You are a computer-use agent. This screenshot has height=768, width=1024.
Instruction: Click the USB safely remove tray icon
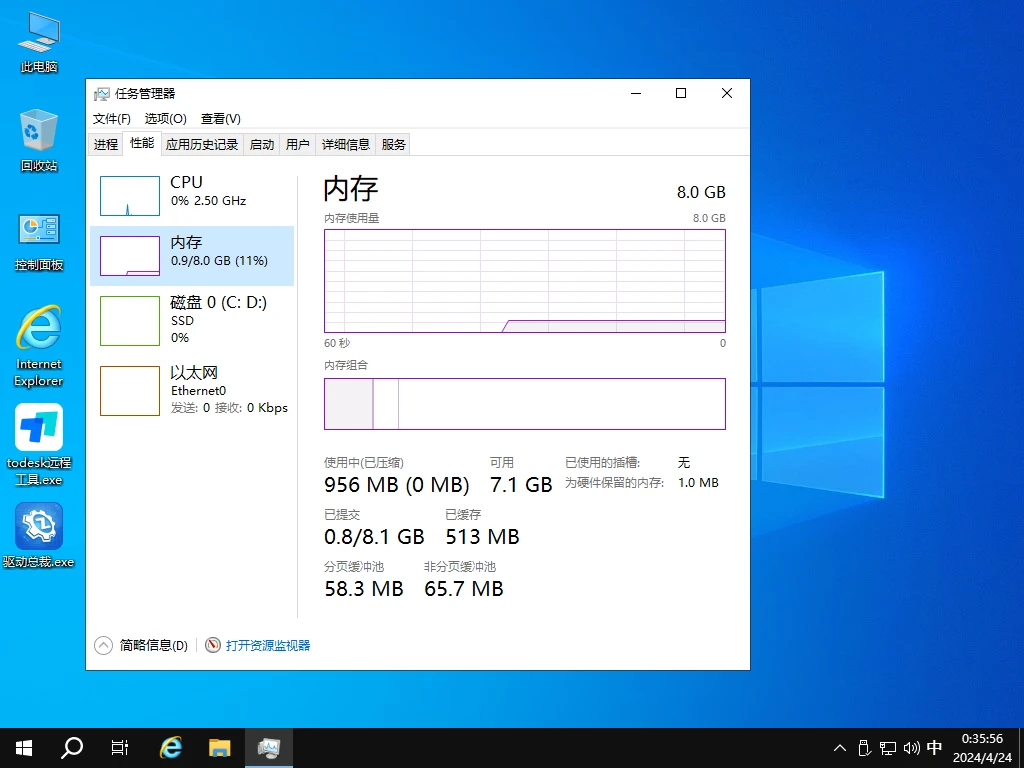[x=864, y=748]
